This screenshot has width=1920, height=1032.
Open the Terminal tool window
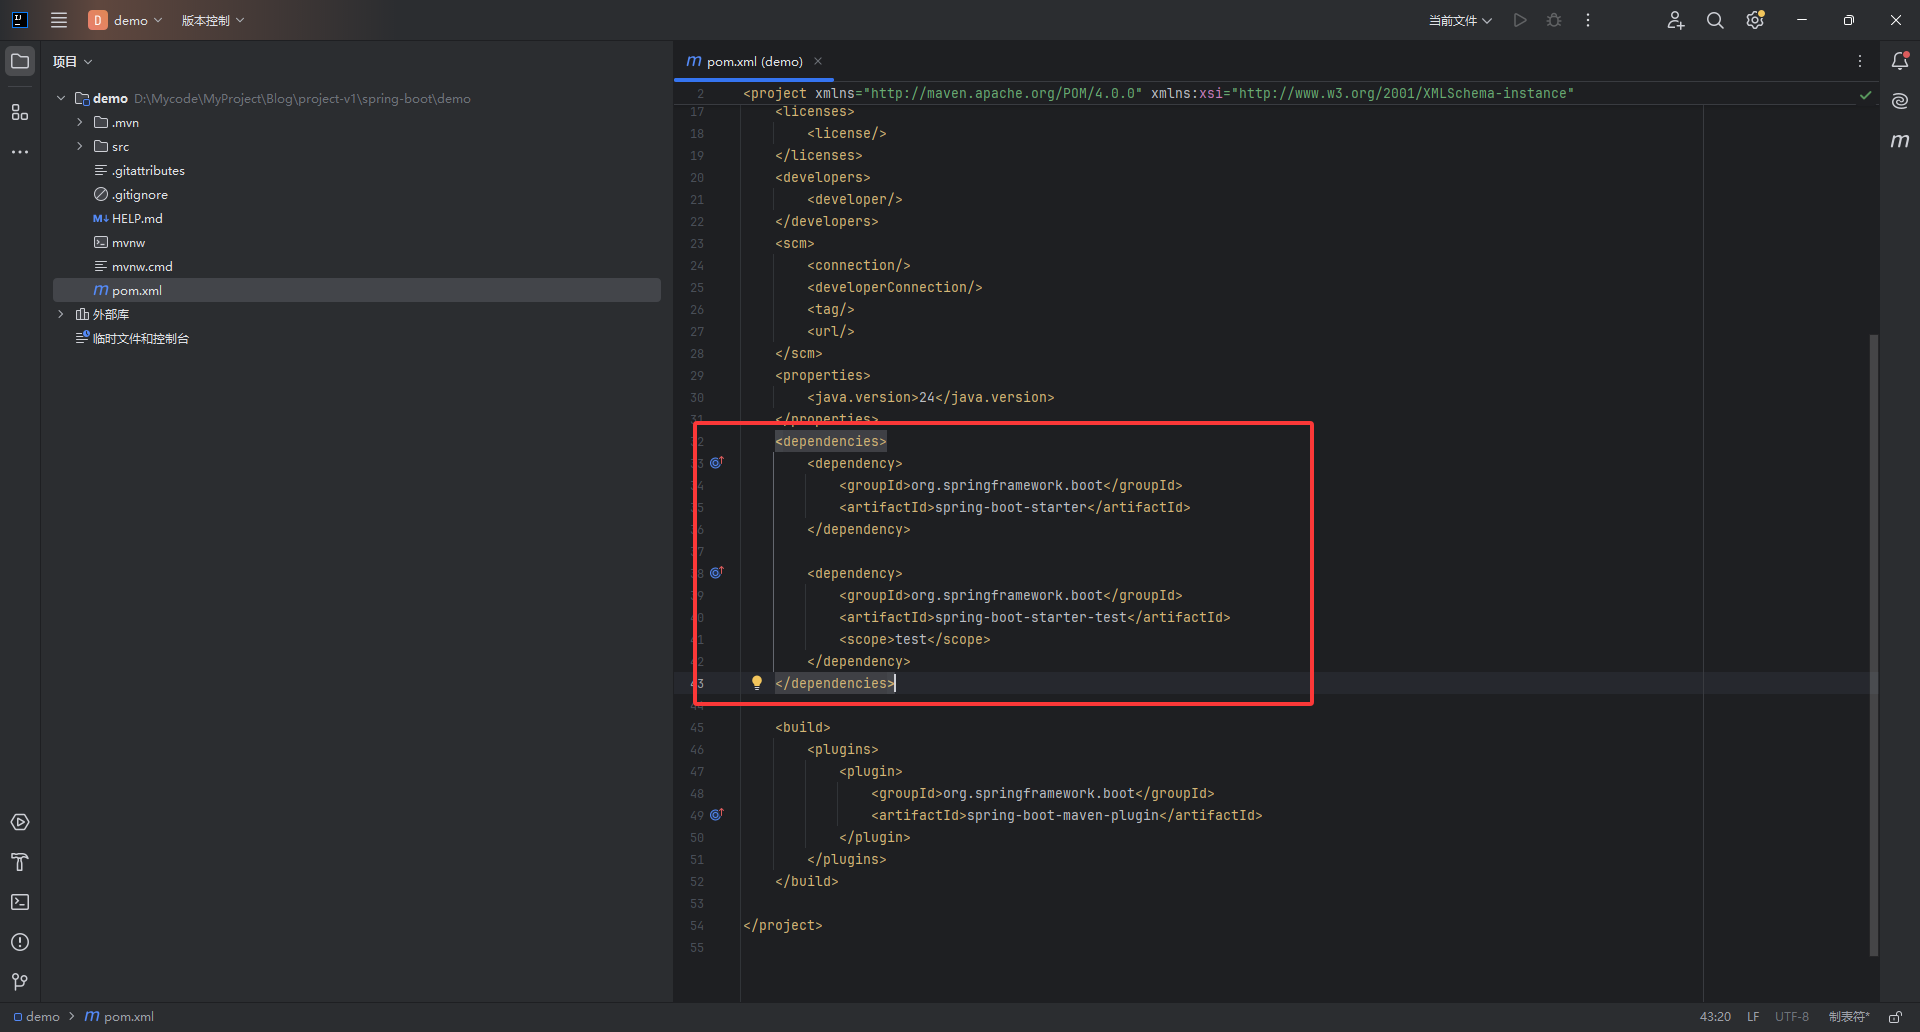20,902
